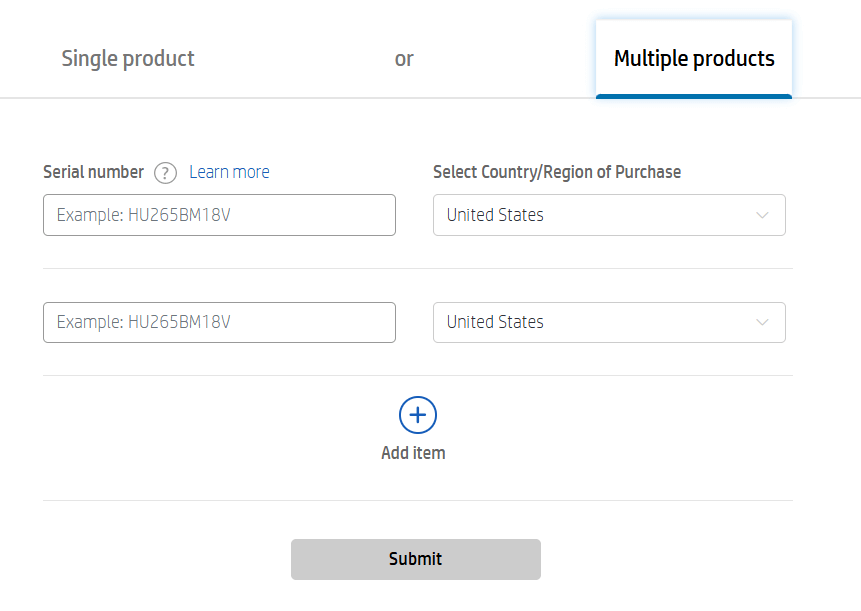Click the chevron arrow in second country dropdown
Viewport: 861px width, 611px height.
click(763, 322)
